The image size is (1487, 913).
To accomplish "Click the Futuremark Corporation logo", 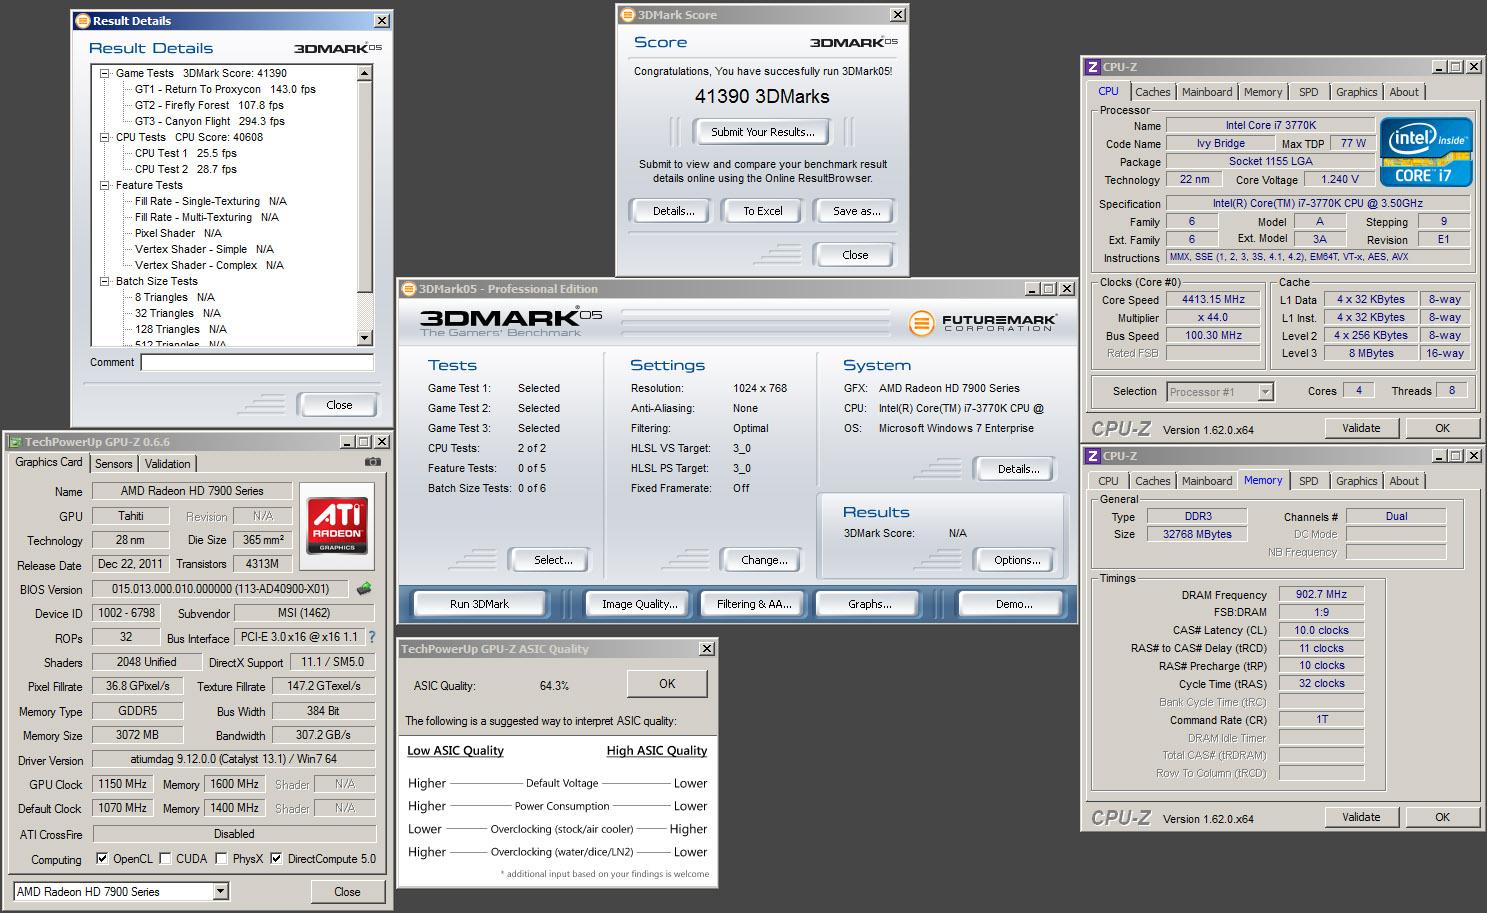I will click(x=983, y=323).
